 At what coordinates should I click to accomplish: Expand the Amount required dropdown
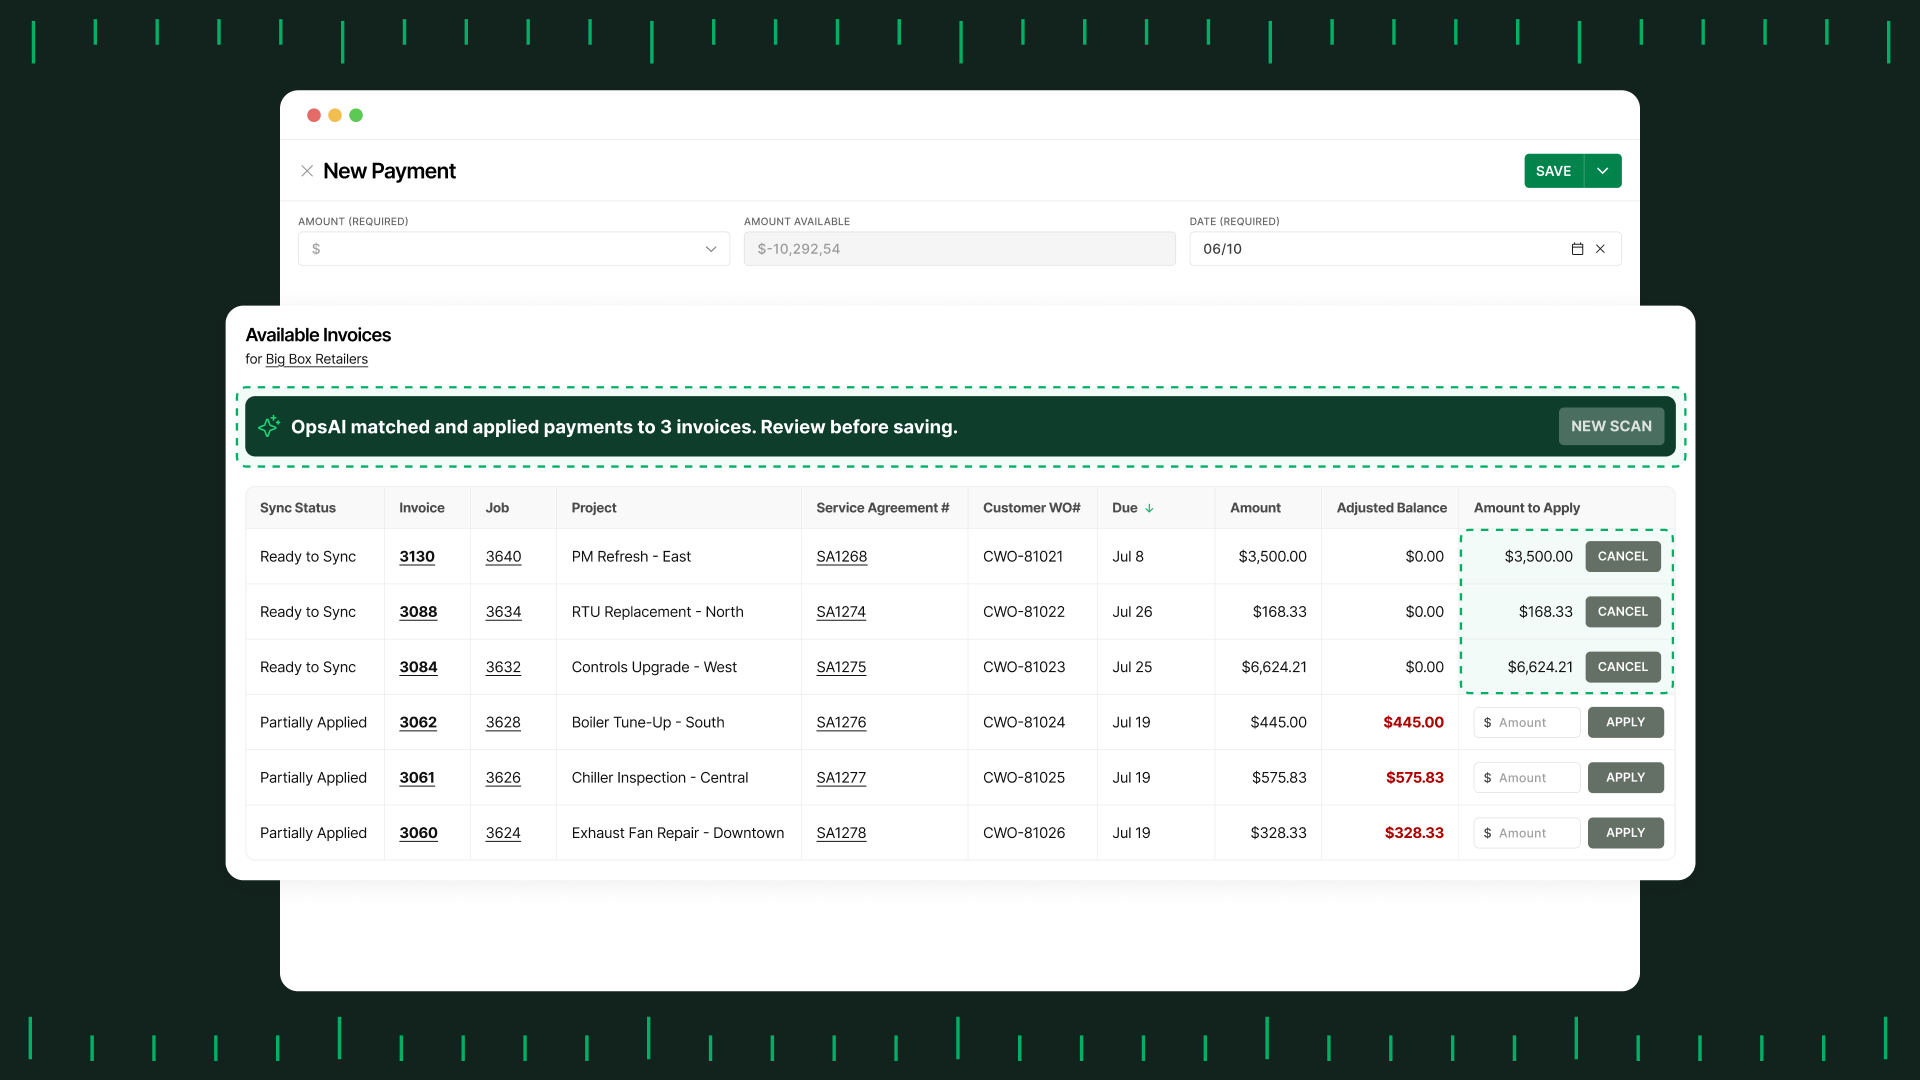[711, 249]
